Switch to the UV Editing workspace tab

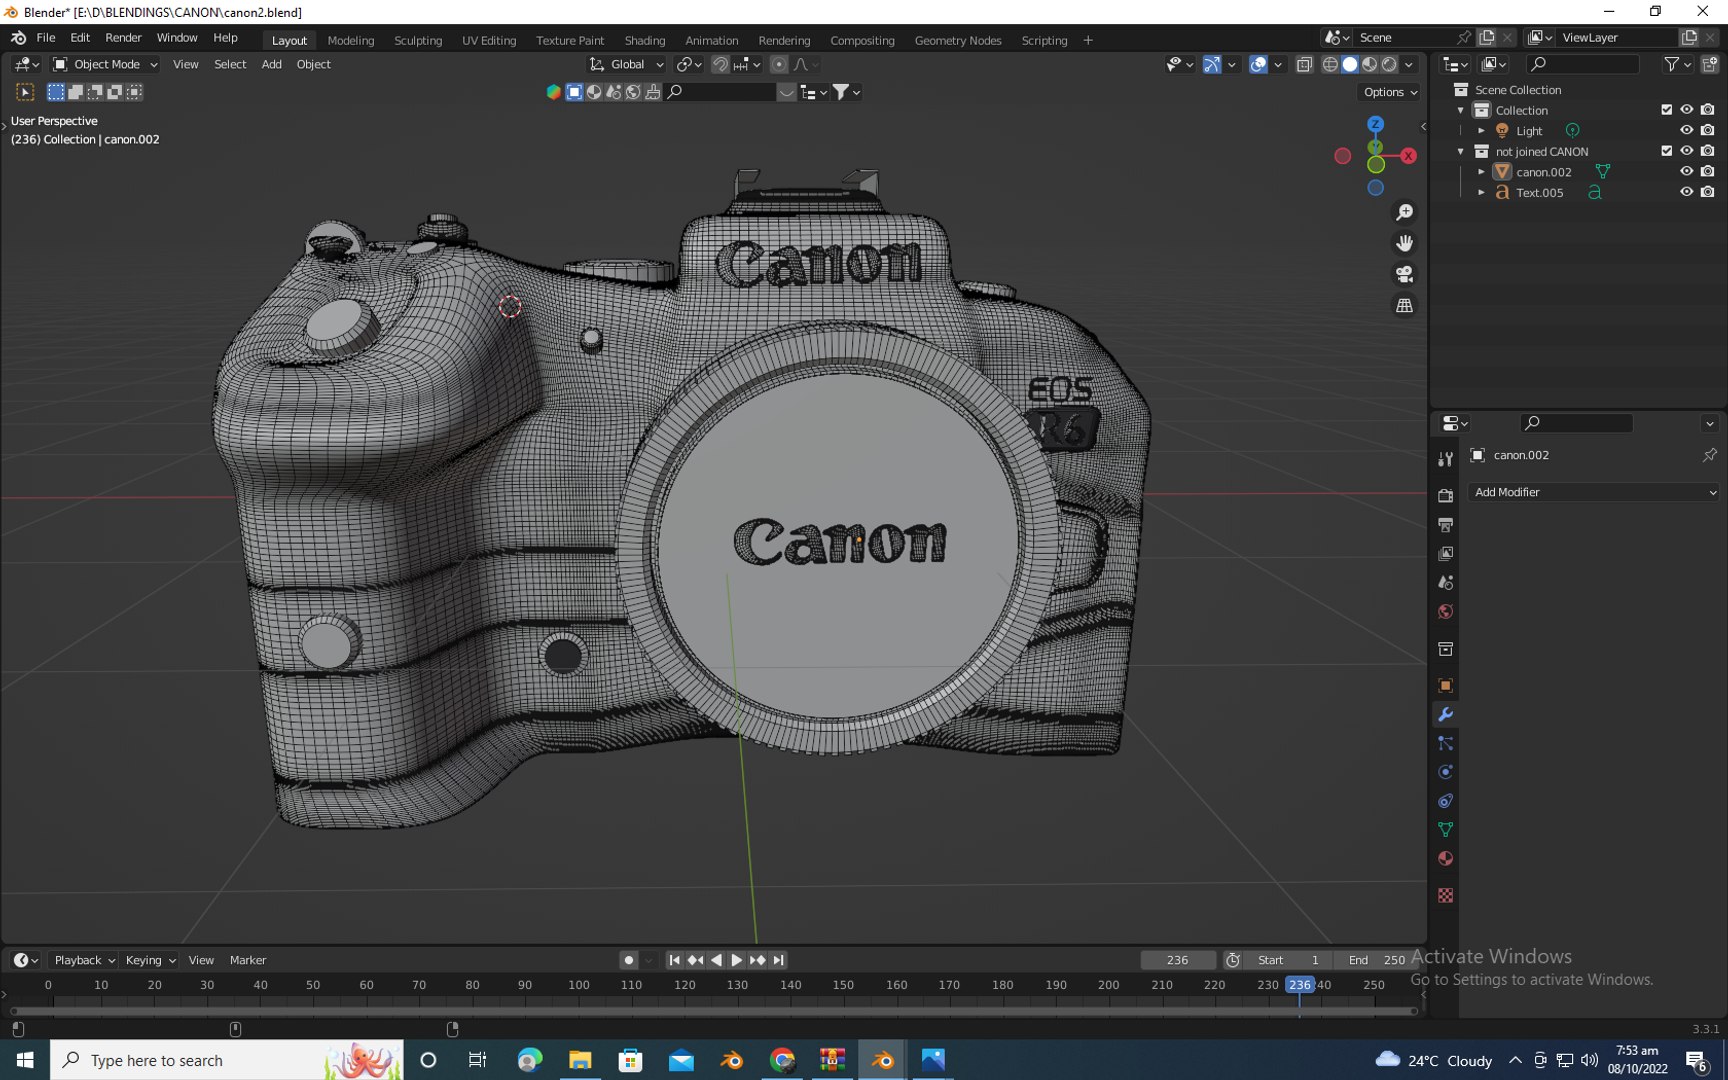489,40
